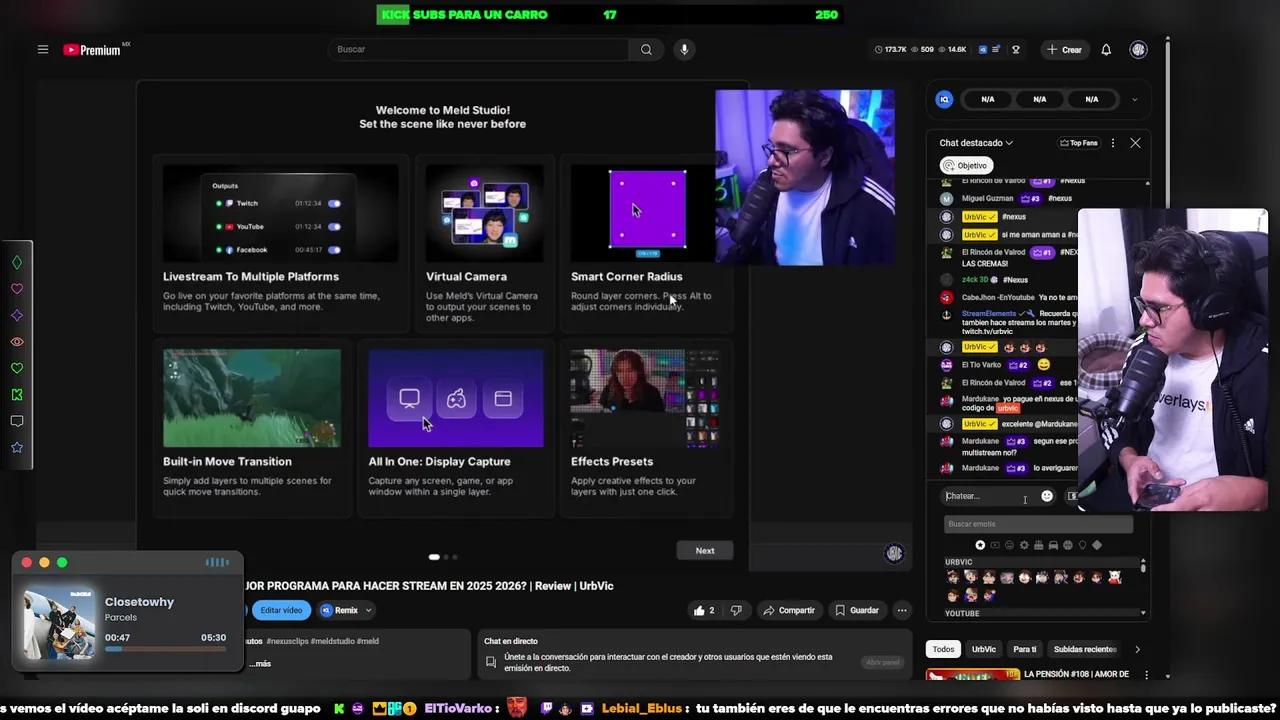Click the Compartir share button
Screen dimensions: 1280x720
tap(789, 610)
